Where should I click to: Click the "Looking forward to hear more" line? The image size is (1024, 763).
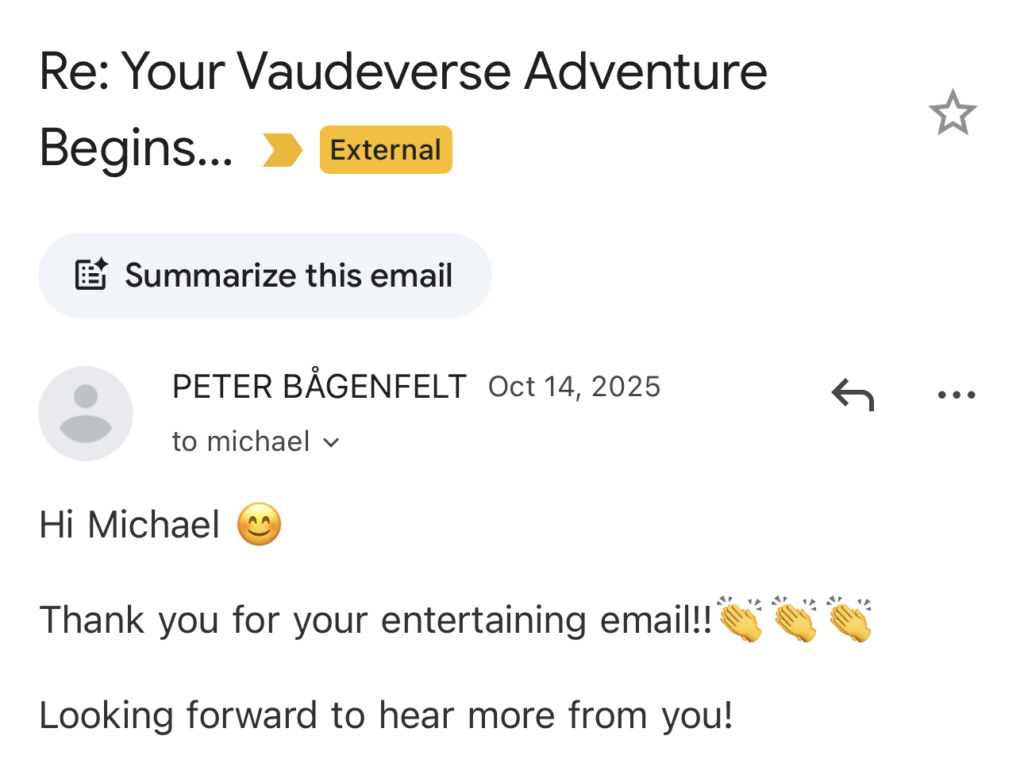coord(385,715)
